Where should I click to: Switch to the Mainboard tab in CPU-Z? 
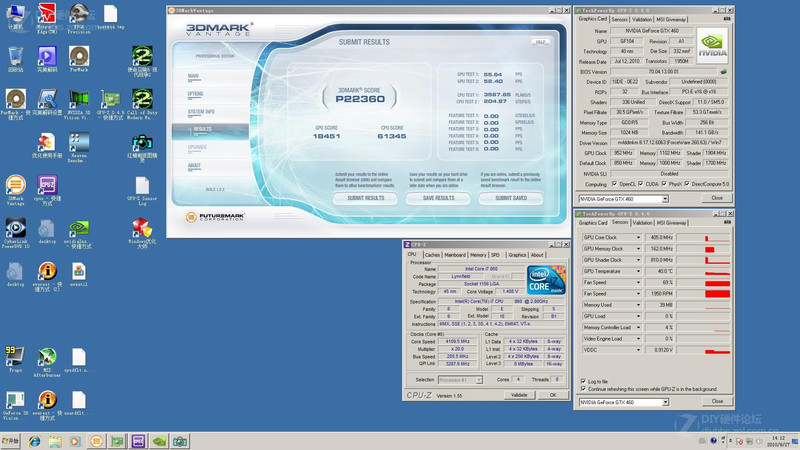click(454, 255)
